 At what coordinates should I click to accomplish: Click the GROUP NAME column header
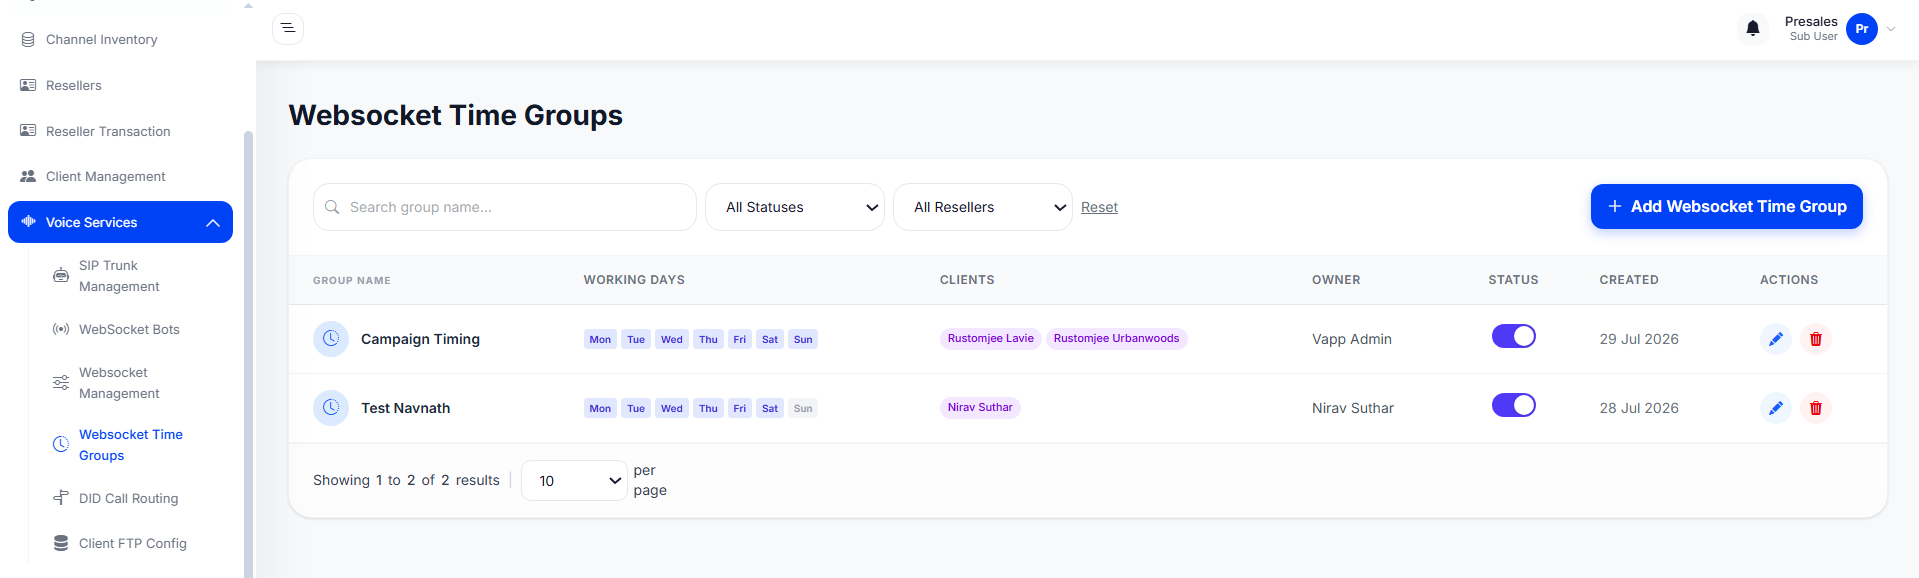pos(352,280)
